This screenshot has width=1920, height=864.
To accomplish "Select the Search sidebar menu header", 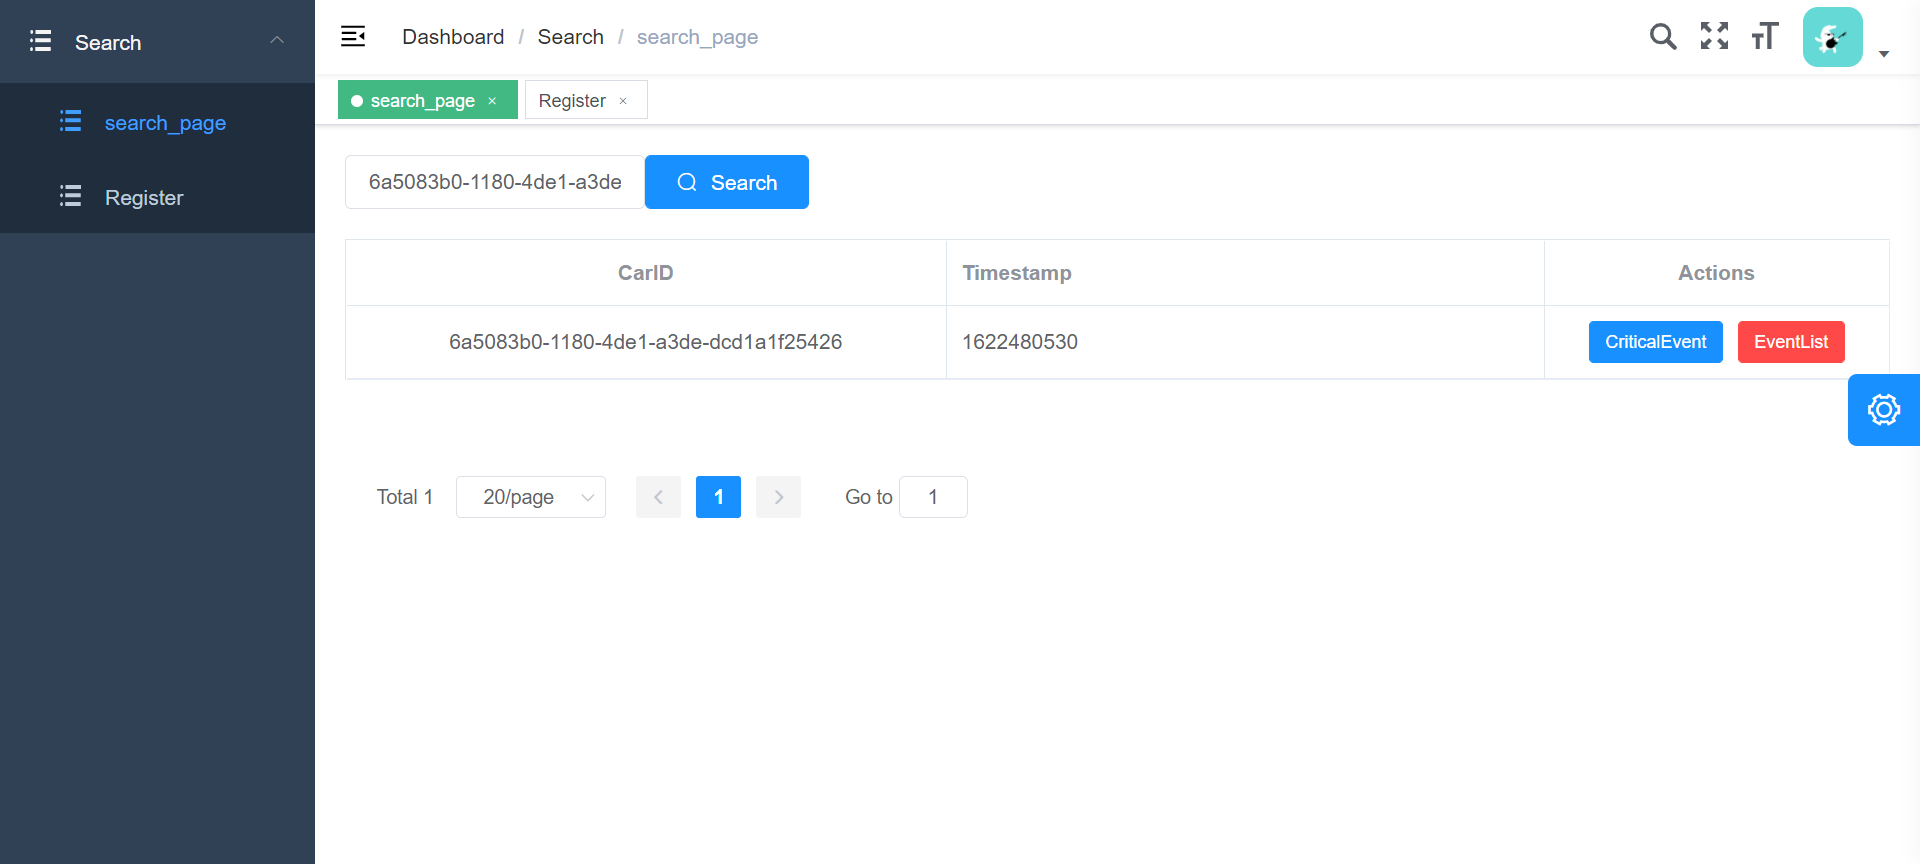I will (157, 41).
